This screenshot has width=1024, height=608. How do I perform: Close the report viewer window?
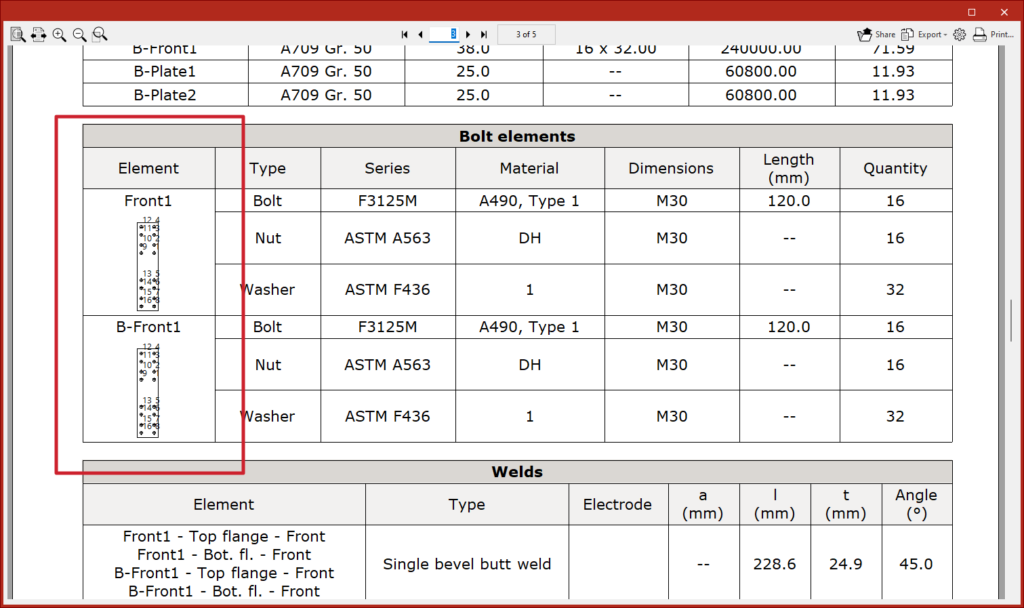tap(1004, 12)
